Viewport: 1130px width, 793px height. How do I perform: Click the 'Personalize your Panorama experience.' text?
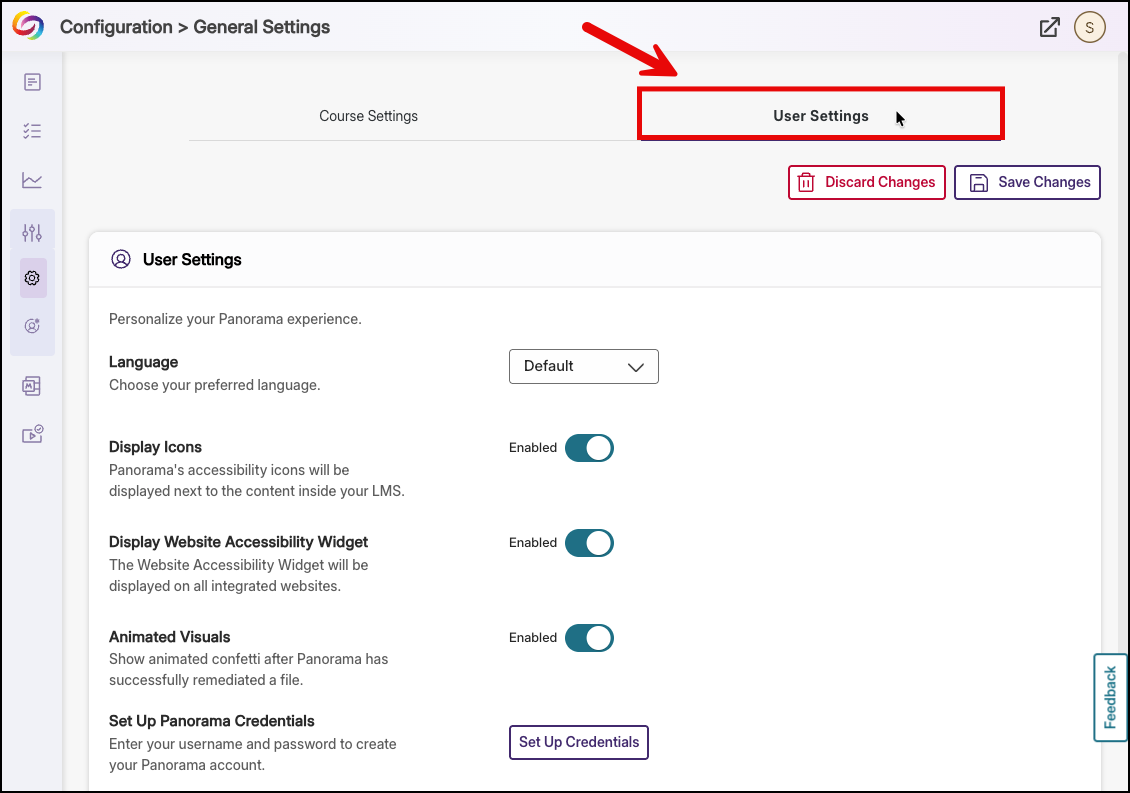tap(235, 319)
